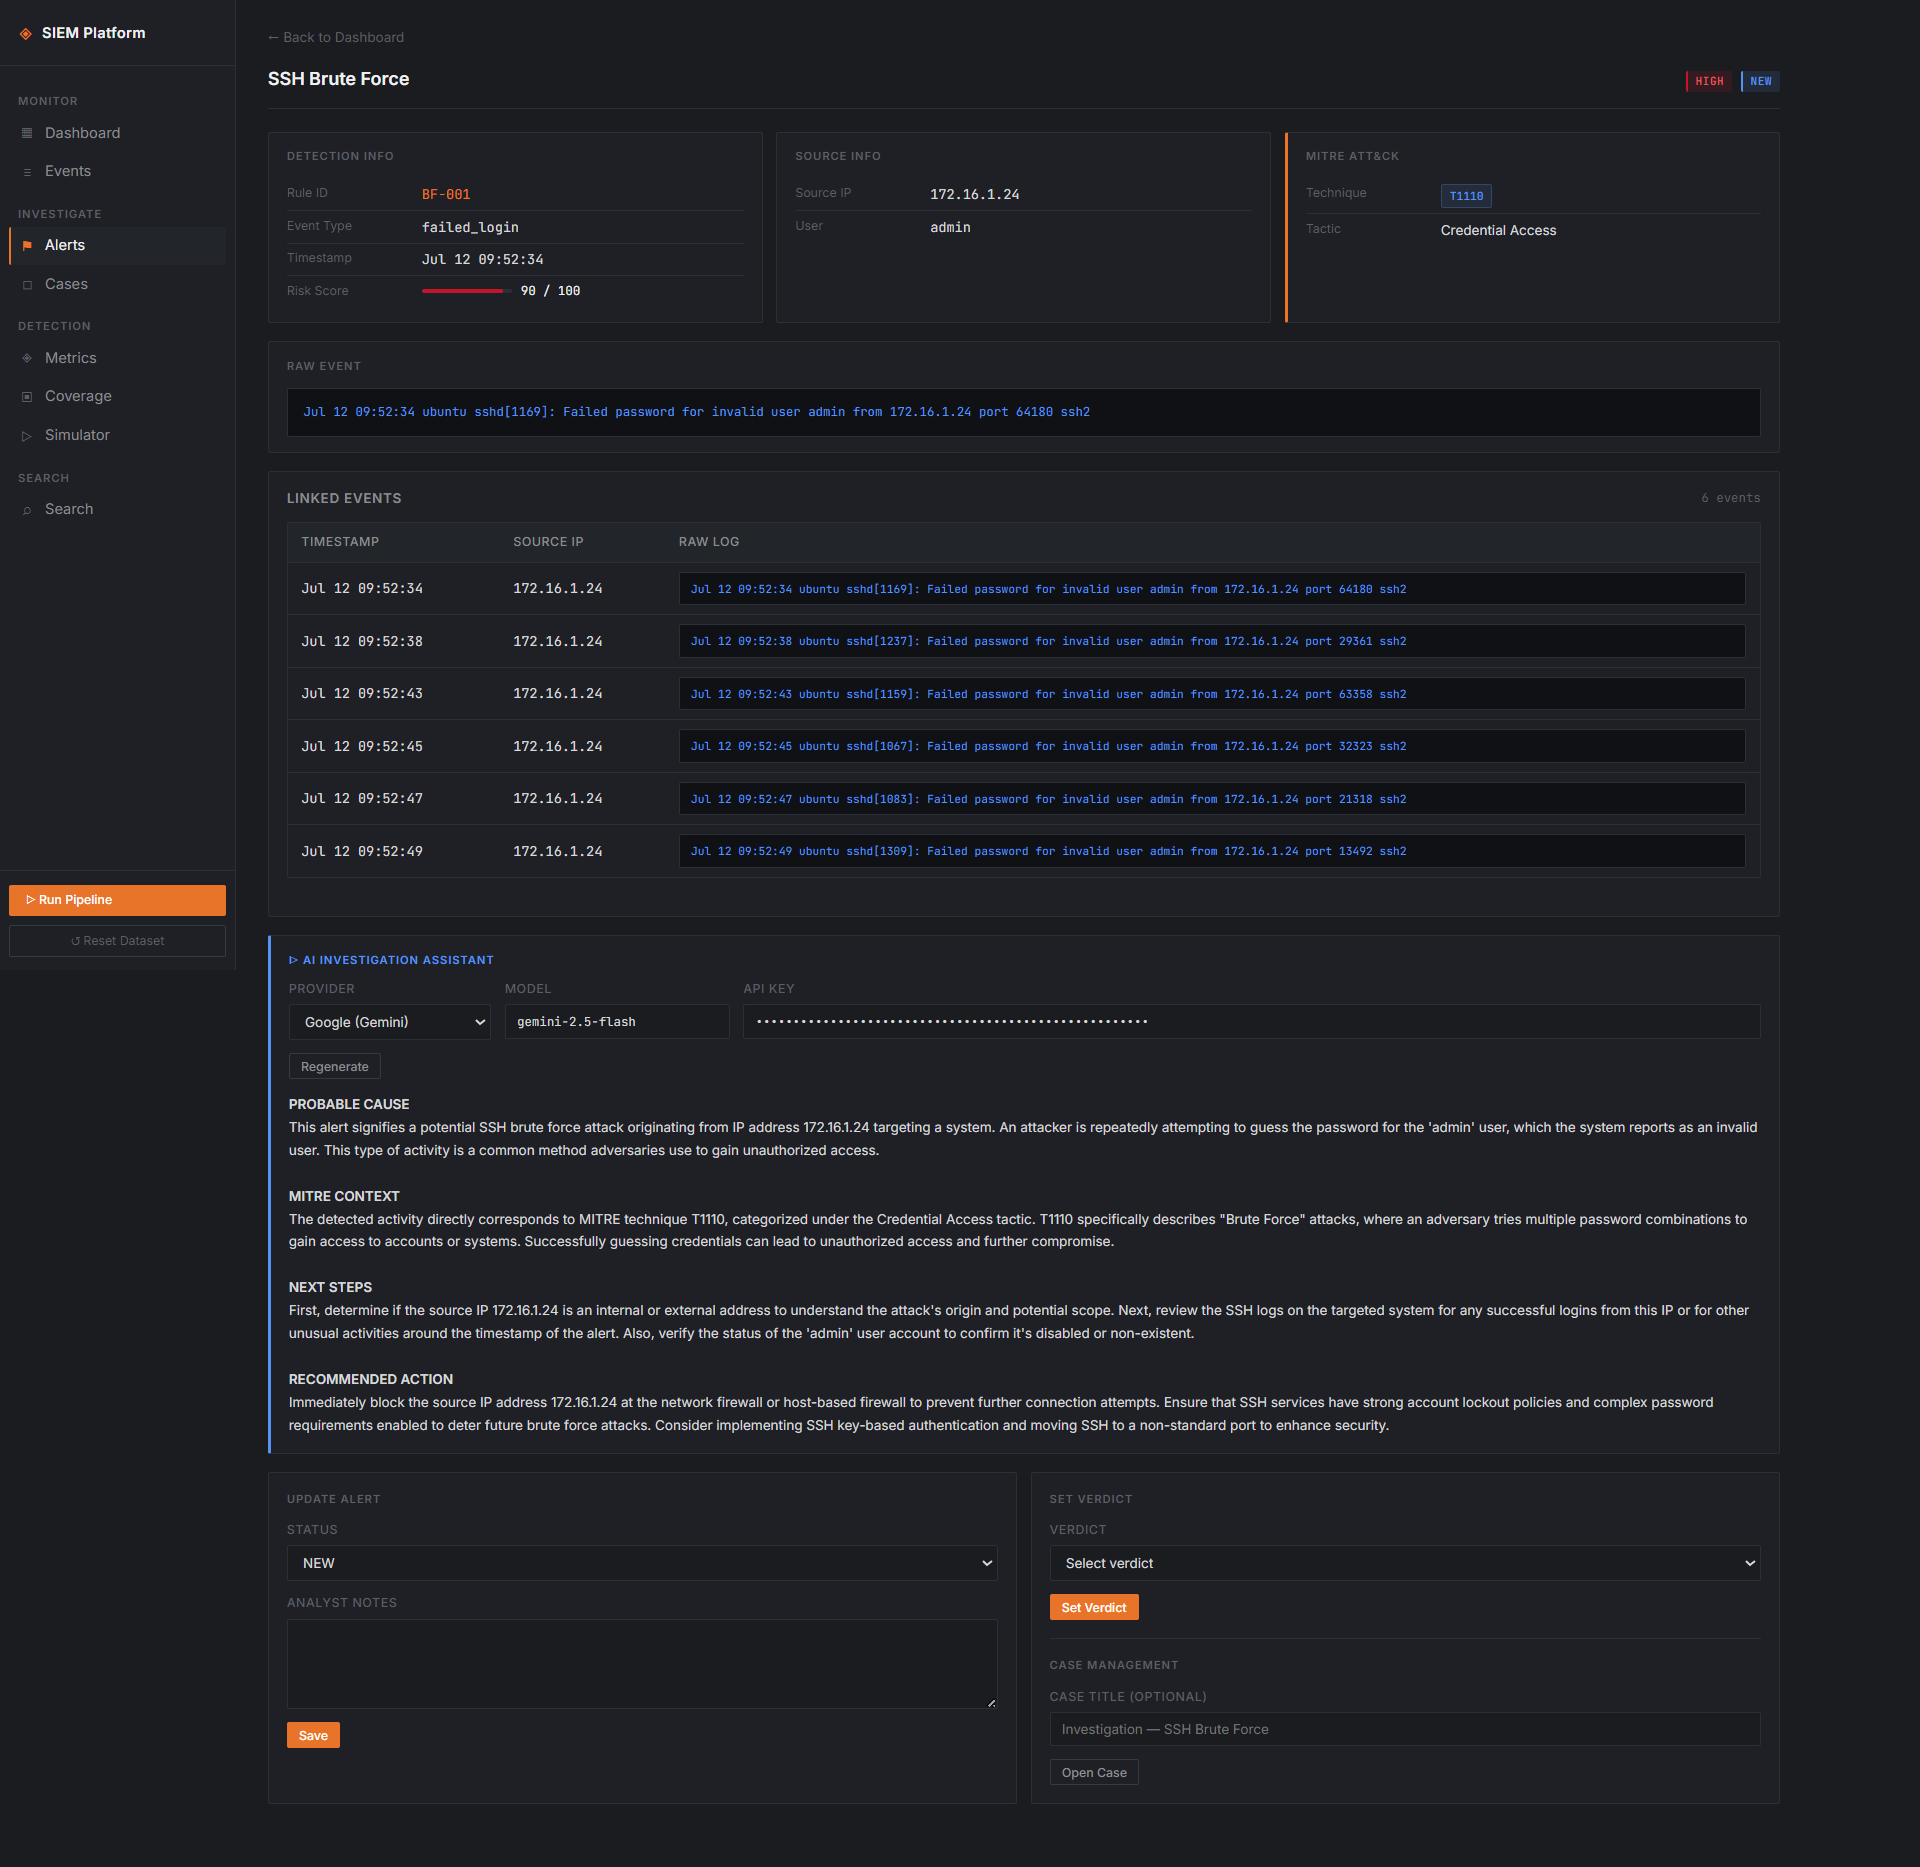Open Events list icon in sidebar

(27, 172)
